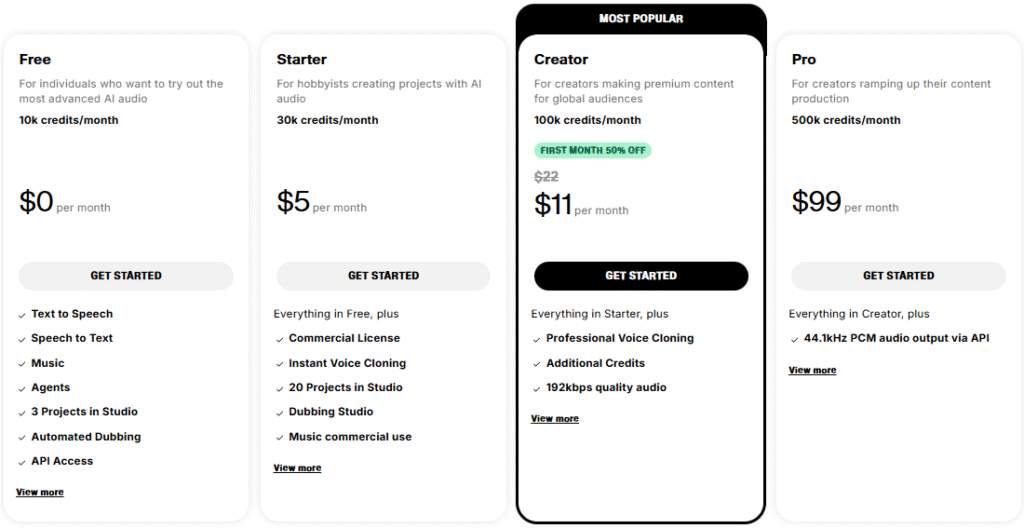
Task: Expand View more under the Free plan
Action: point(40,493)
